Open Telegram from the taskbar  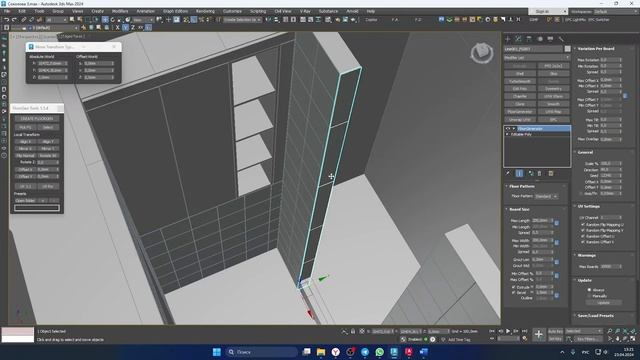[x=365, y=352]
